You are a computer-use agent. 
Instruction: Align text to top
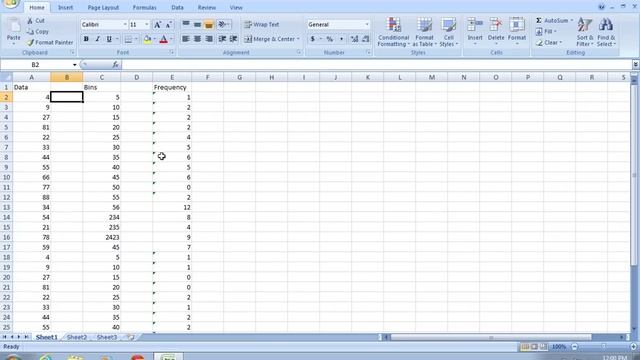[x=186, y=24]
